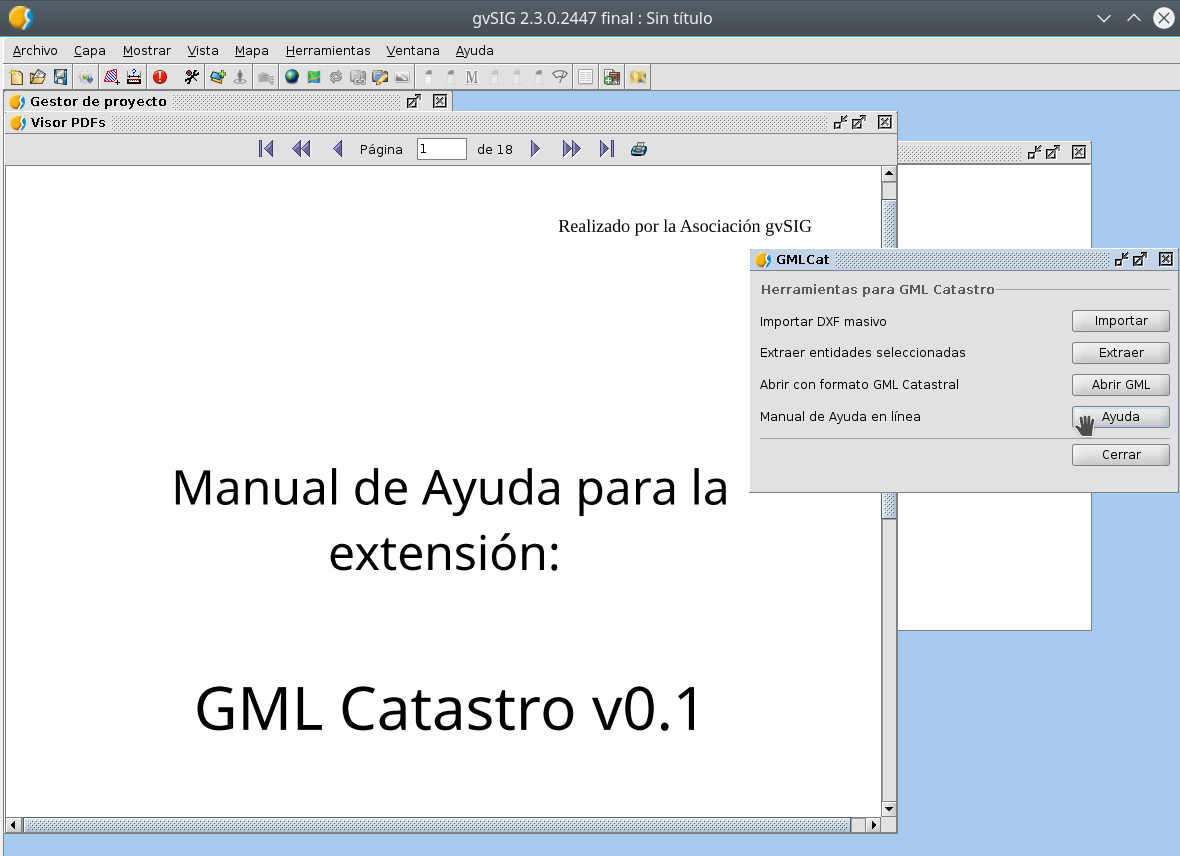Close the GMLCat dialog with Cerrar
This screenshot has width=1180, height=856.
(1120, 455)
